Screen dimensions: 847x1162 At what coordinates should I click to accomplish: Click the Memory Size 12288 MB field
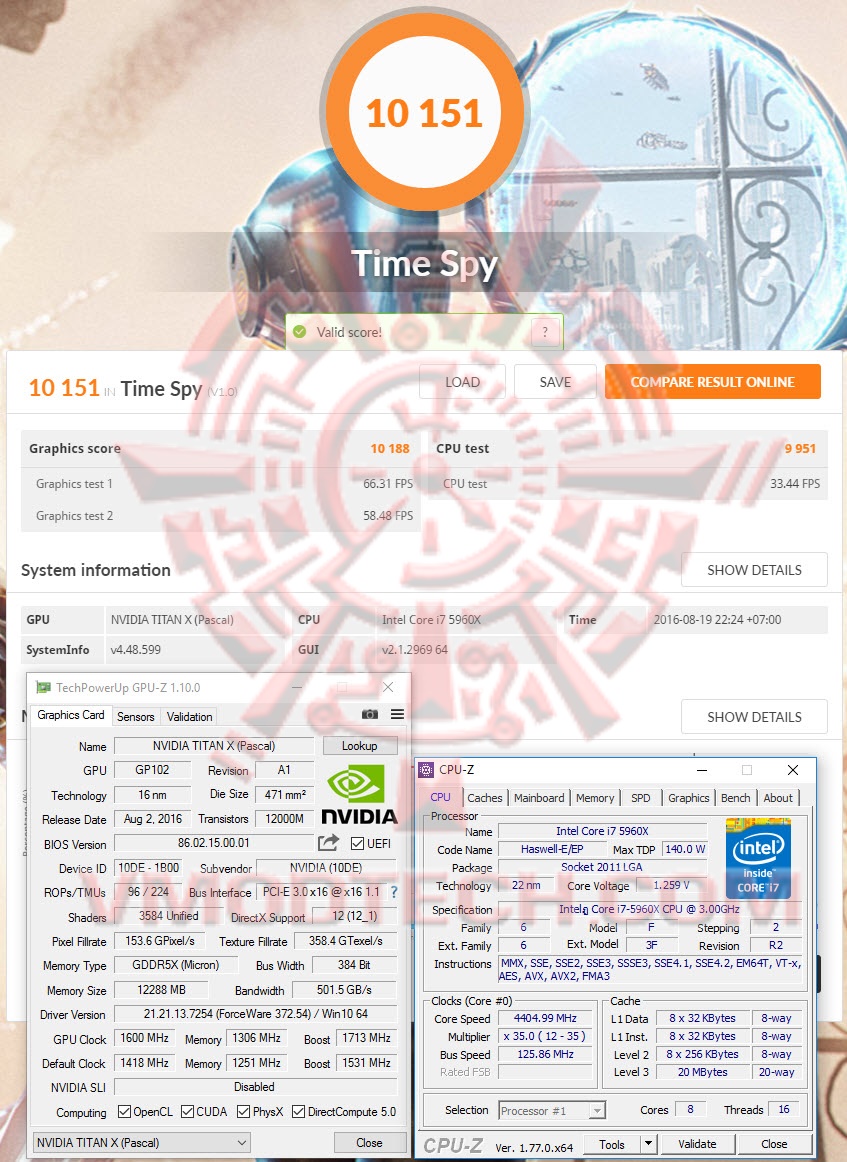[x=162, y=989]
